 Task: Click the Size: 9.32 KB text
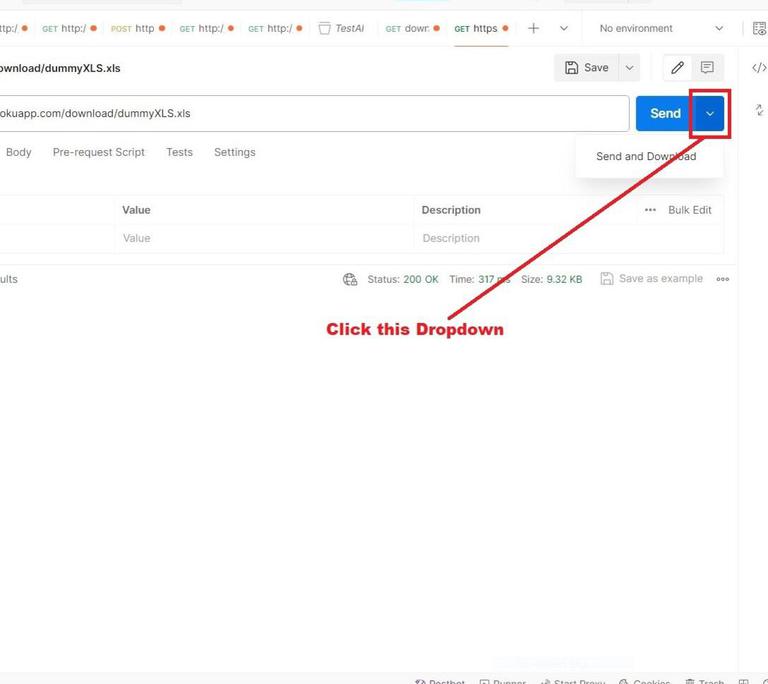coord(552,279)
